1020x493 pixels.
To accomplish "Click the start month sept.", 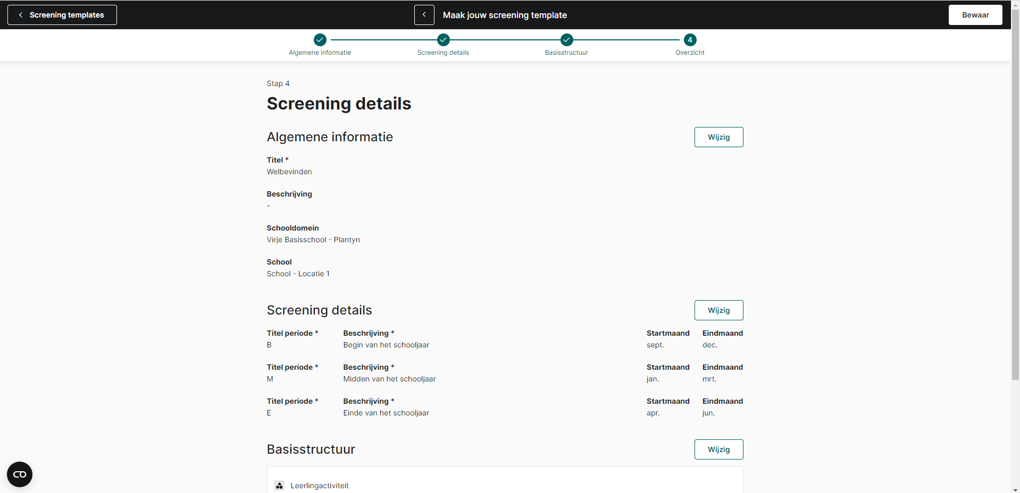I will click(655, 345).
